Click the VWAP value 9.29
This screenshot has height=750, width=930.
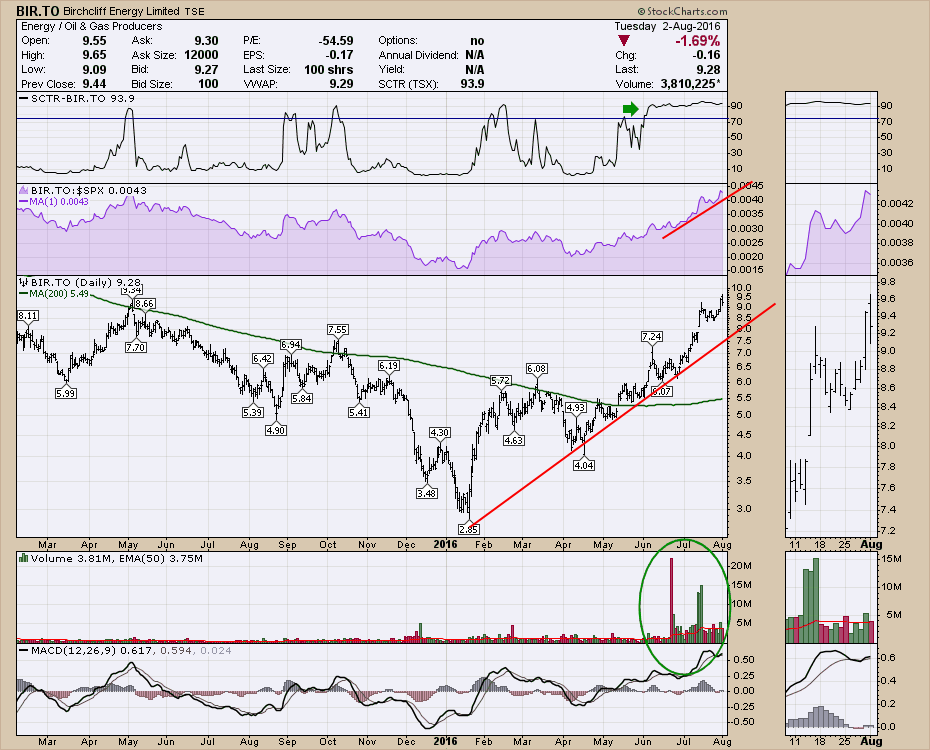pyautogui.click(x=342, y=84)
